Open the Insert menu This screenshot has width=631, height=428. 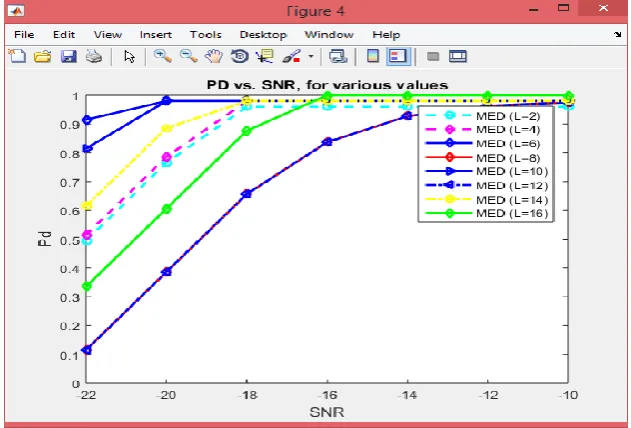(156, 35)
